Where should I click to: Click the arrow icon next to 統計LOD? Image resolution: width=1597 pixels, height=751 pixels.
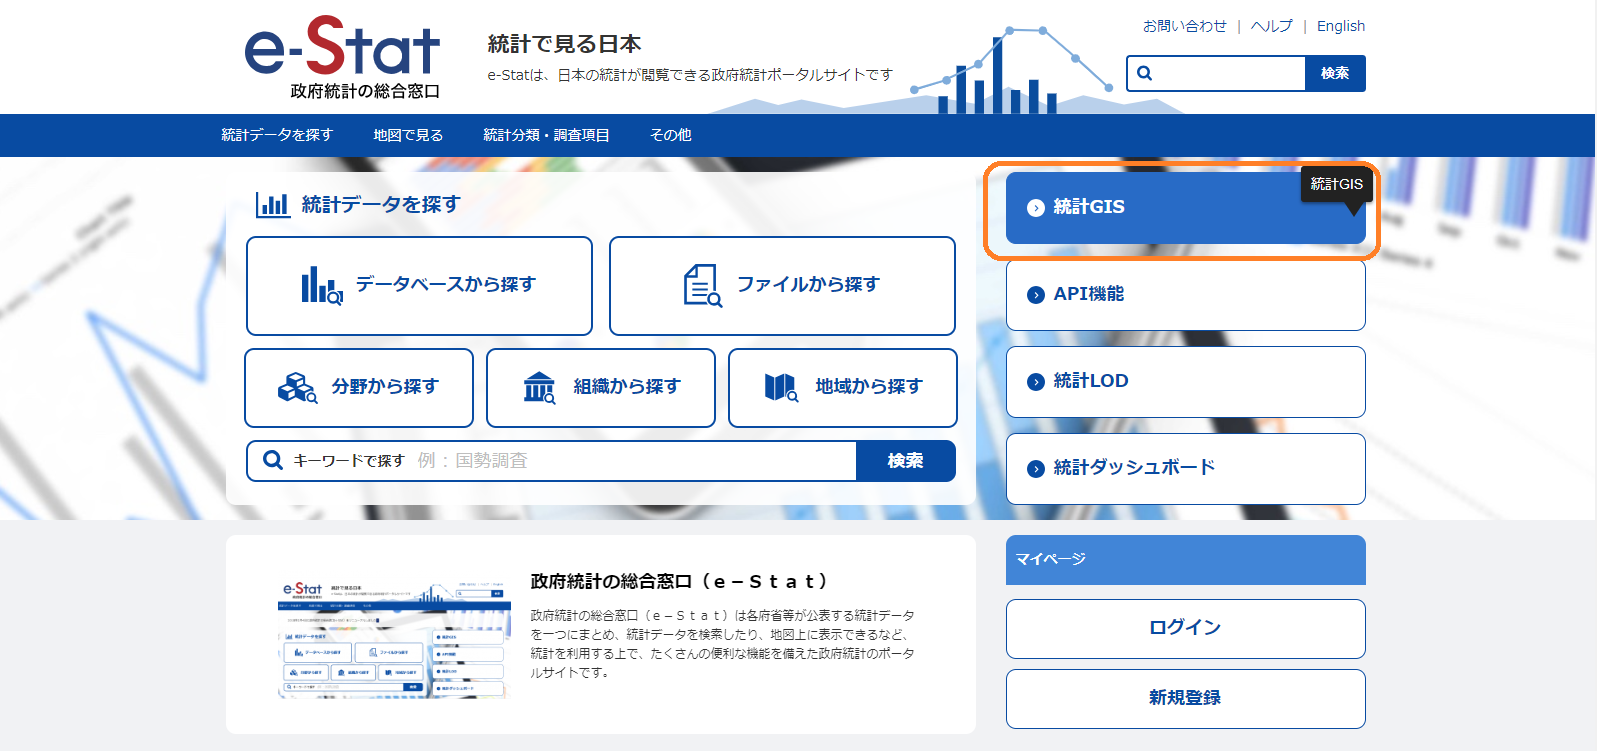1036,382
